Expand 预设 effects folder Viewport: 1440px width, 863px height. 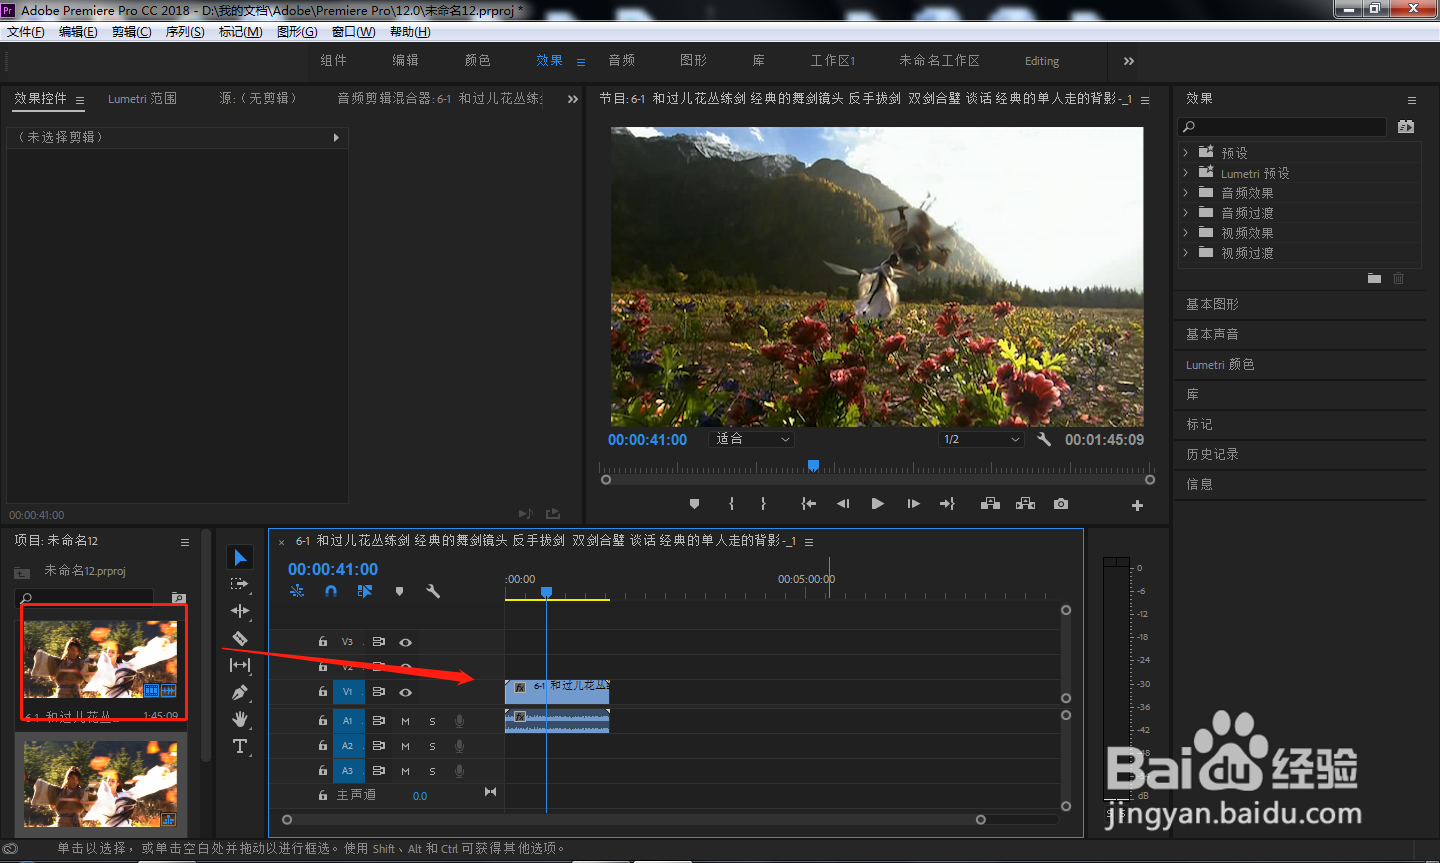pyautogui.click(x=1186, y=153)
